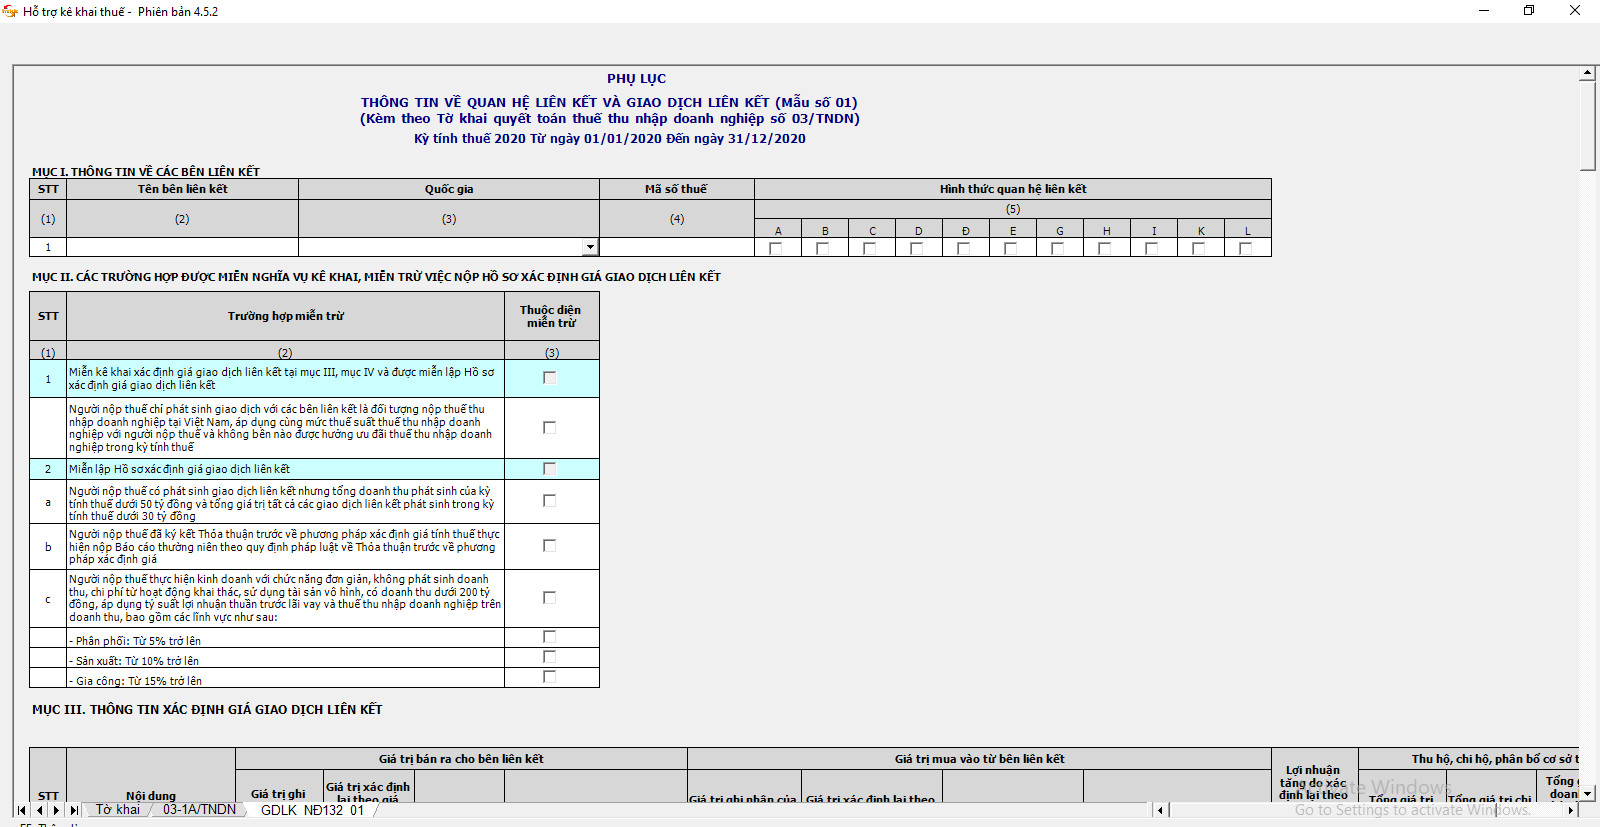
Task: Open the '03-1A/TNDN' sheet tab
Action: click(x=199, y=810)
